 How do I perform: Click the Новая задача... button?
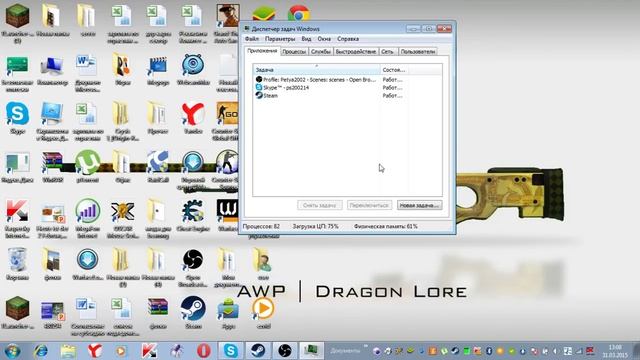coord(419,205)
